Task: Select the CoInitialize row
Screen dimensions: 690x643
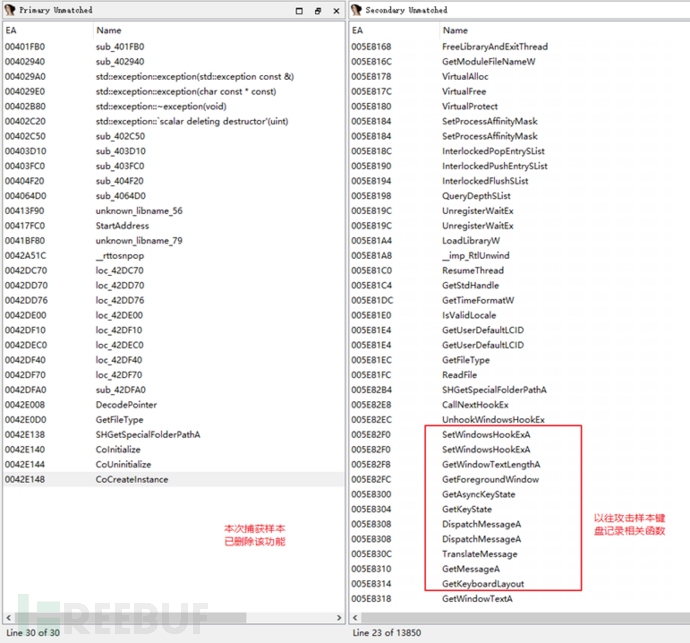Action: tap(173, 450)
